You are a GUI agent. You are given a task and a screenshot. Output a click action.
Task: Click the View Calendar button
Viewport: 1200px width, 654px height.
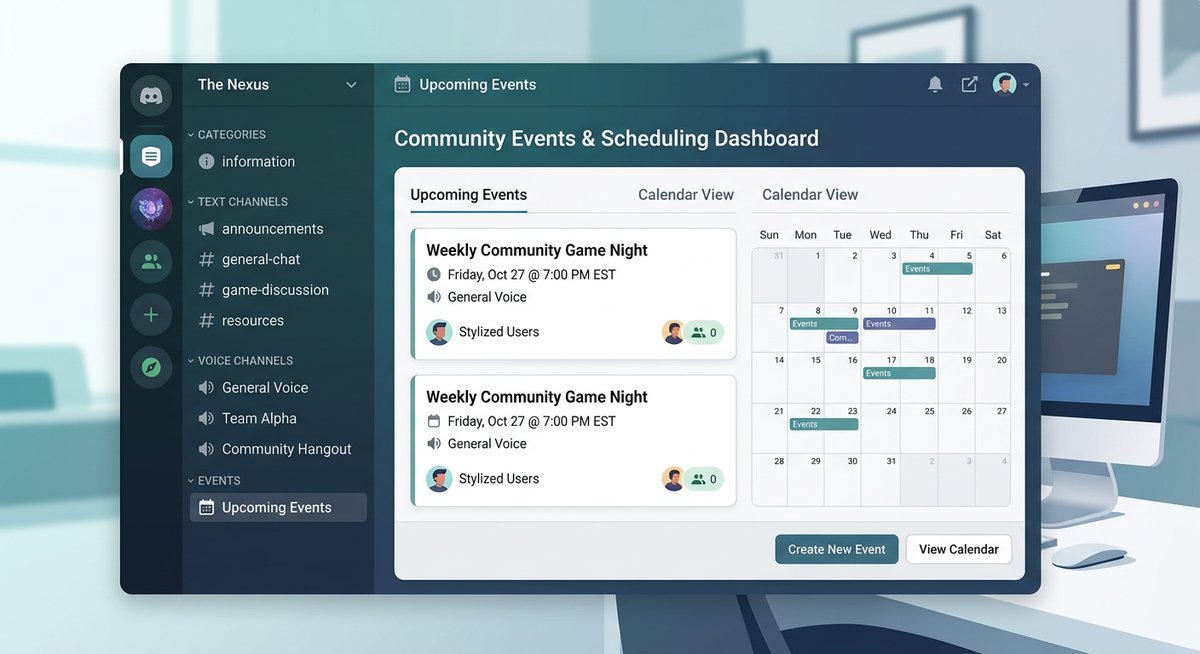tap(958, 549)
